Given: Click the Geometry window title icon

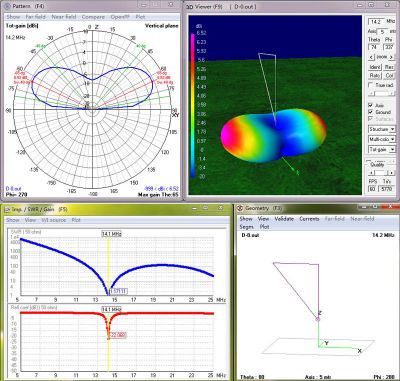Looking at the screenshot, I should 240,208.
